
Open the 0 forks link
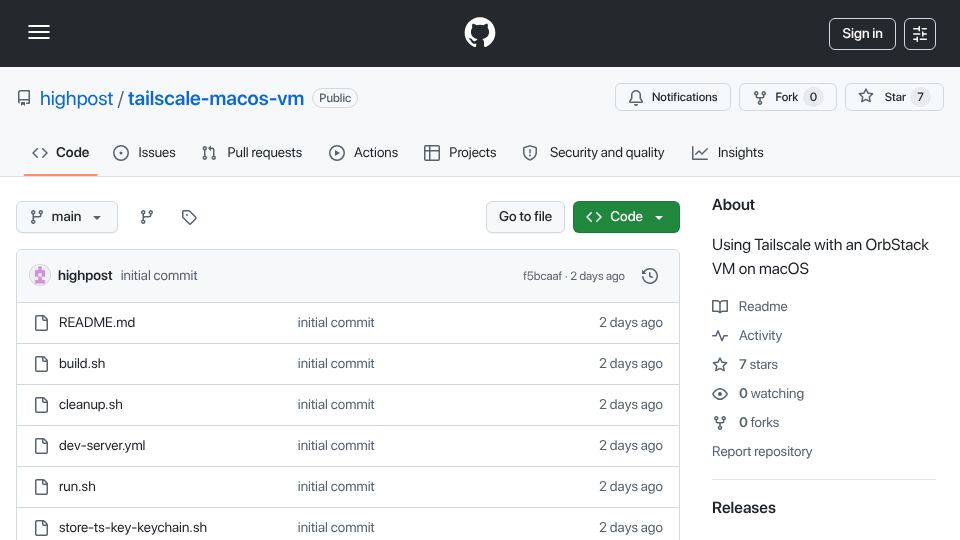[x=746, y=422]
